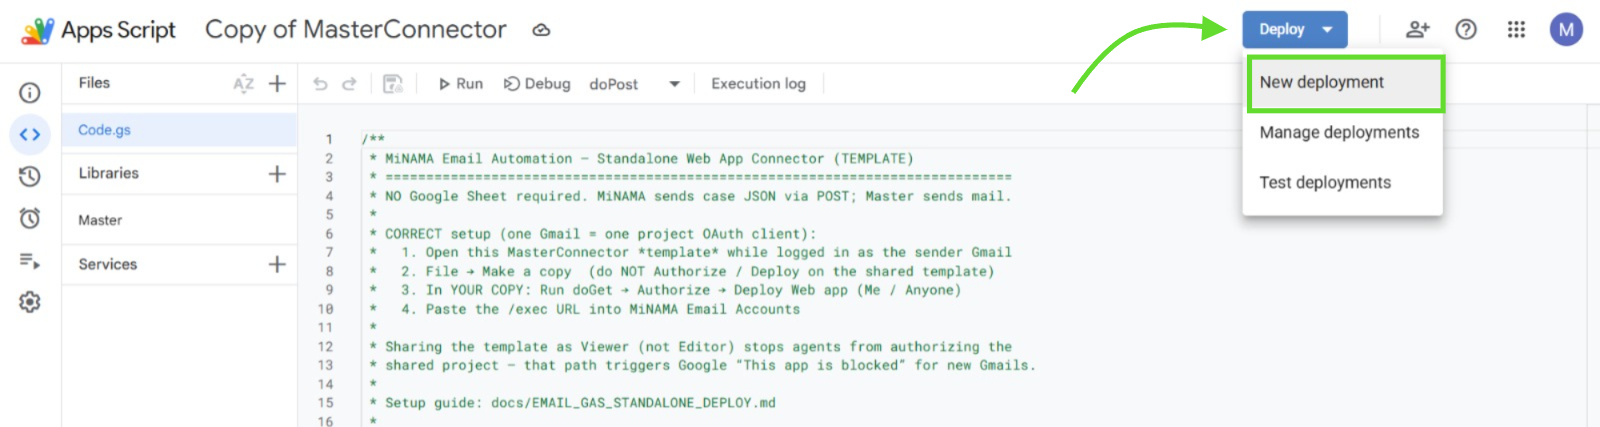
Task: Open the Overview info icon in sidebar
Action: pyautogui.click(x=30, y=93)
